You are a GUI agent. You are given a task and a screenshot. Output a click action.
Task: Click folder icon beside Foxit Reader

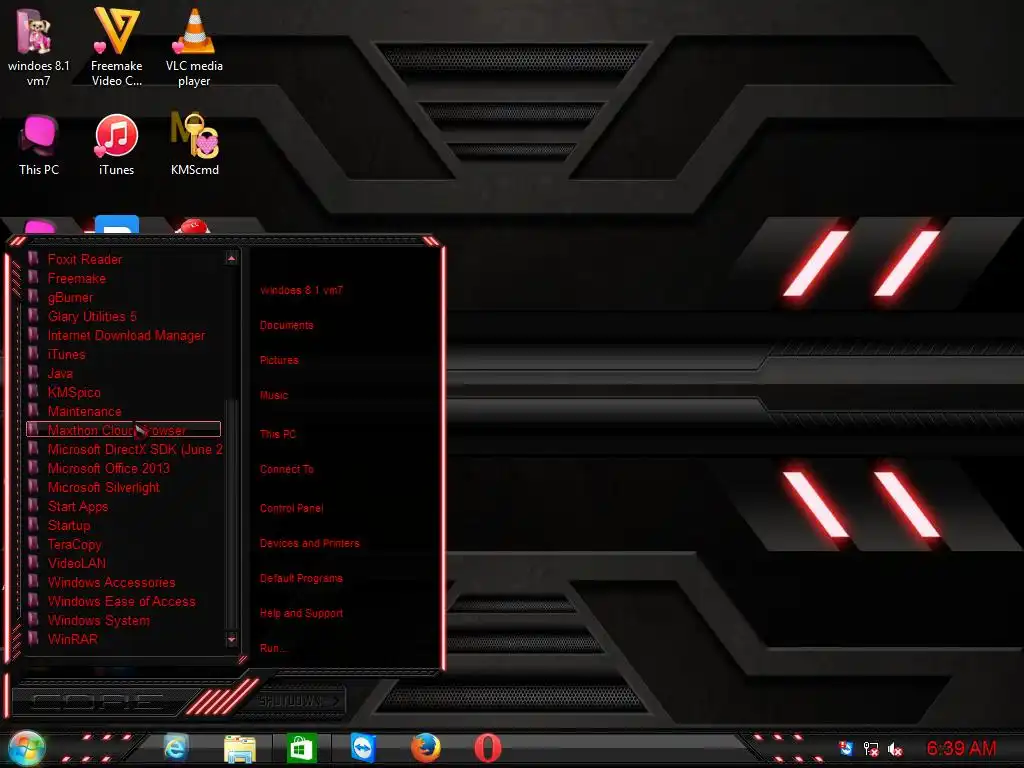click(33, 259)
